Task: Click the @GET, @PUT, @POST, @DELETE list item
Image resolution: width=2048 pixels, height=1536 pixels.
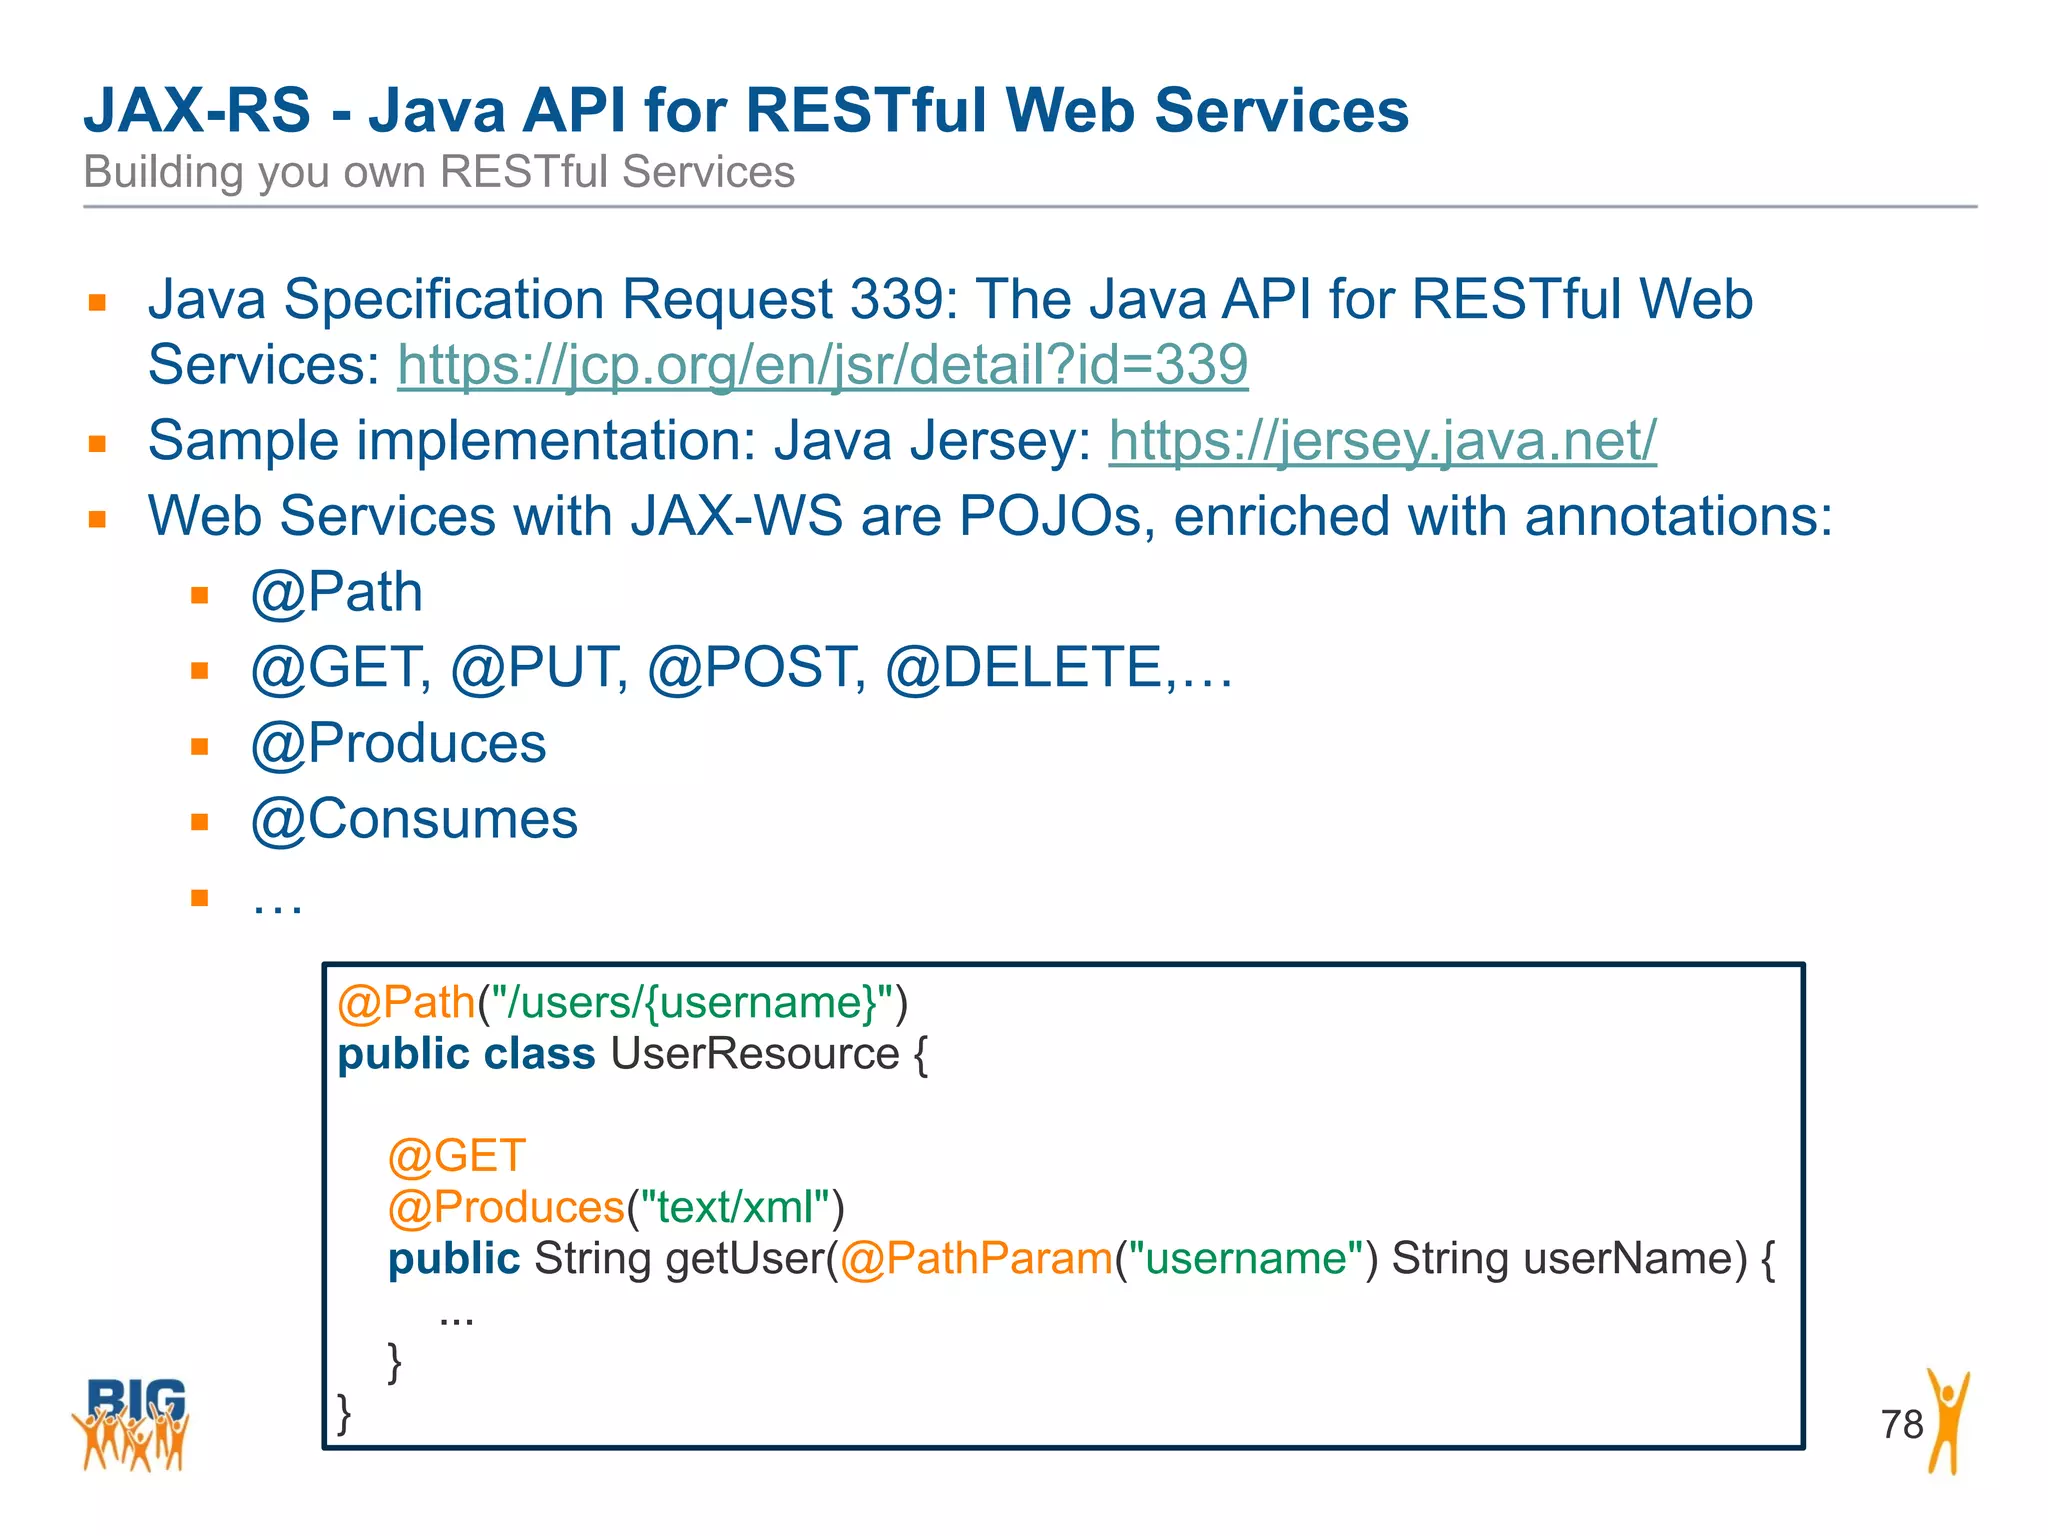Action: click(x=741, y=668)
